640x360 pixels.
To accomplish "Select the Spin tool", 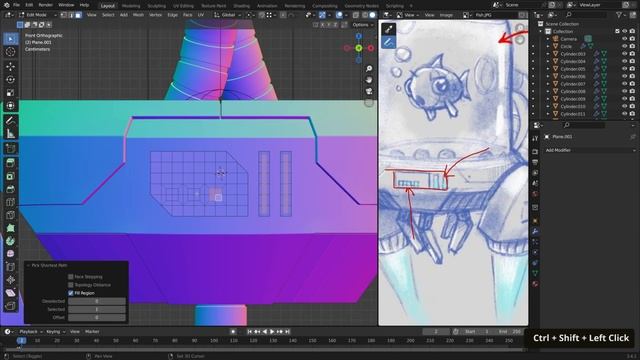I will coord(11,241).
